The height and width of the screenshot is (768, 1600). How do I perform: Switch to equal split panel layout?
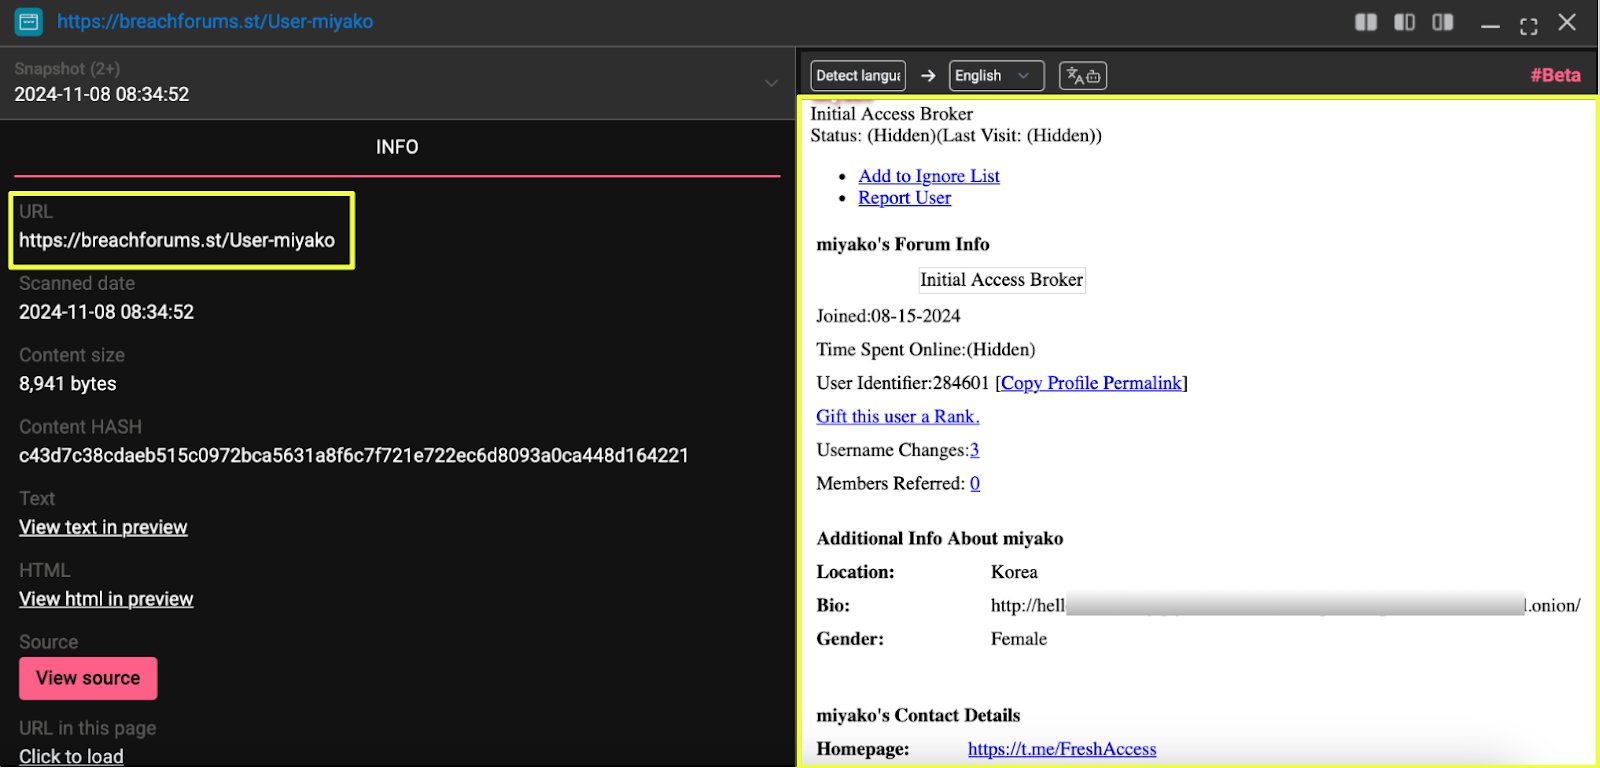1365,22
